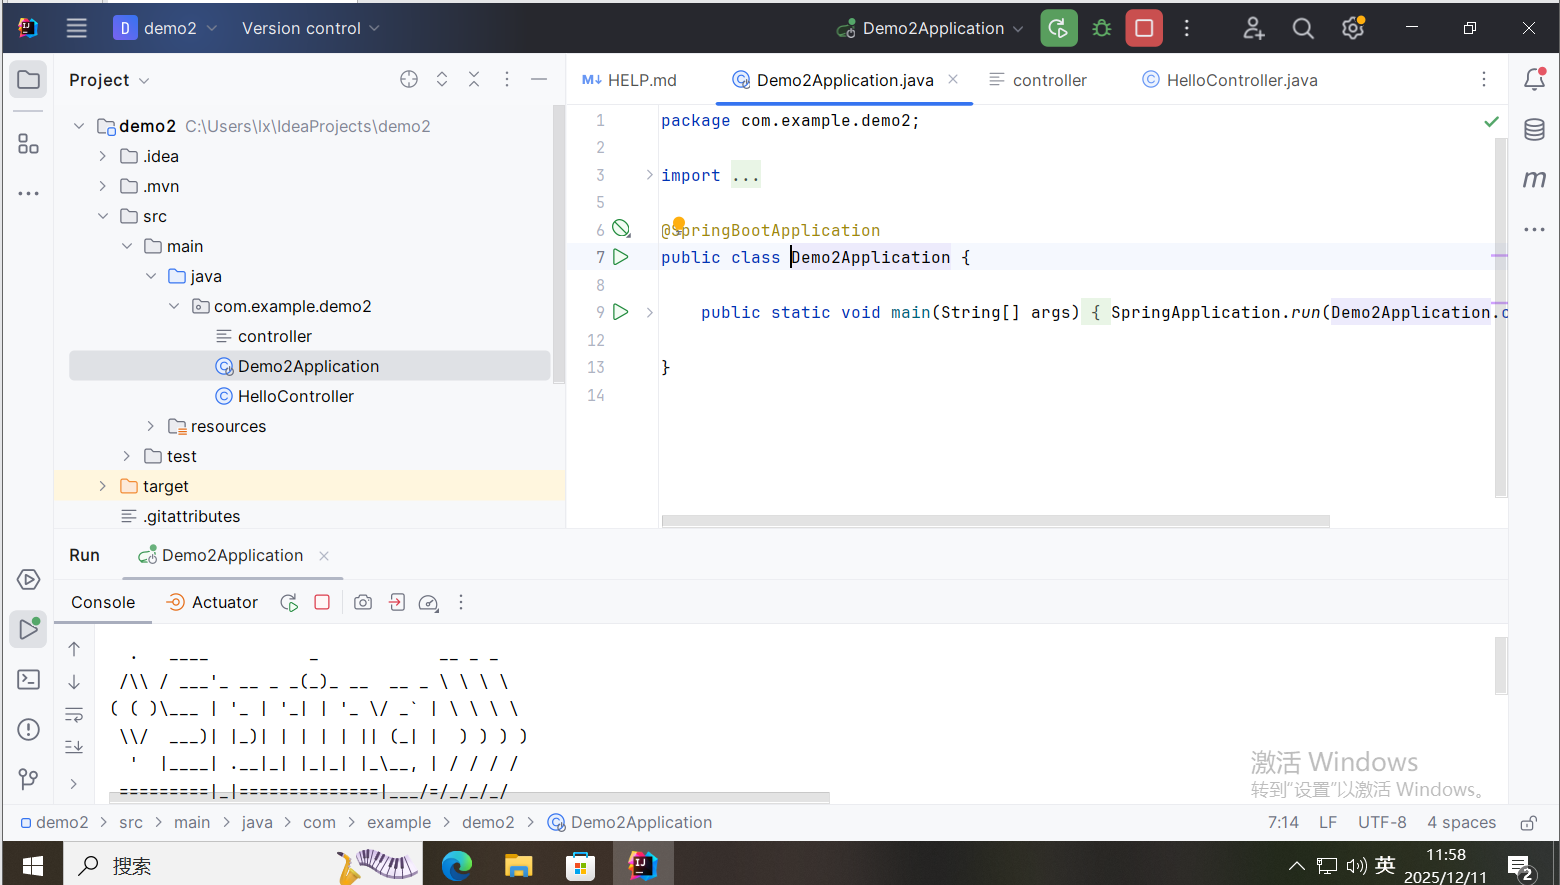1560x885 pixels.
Task: Stop the running Demo2Application in title bar
Action: (1144, 28)
